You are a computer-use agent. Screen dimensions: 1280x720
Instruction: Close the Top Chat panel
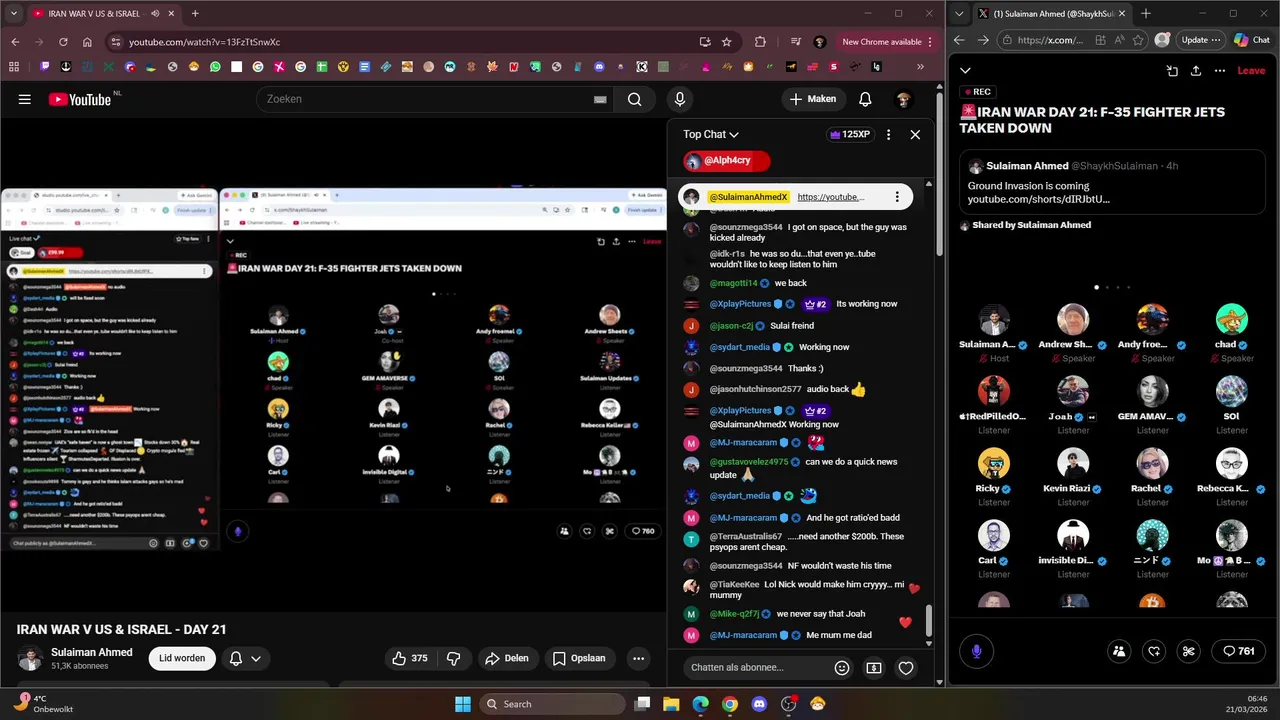coord(915,134)
